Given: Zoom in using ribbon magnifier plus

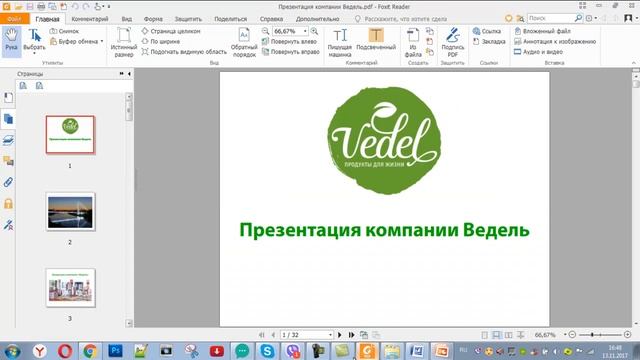Looking at the screenshot, I should tap(314, 31).
